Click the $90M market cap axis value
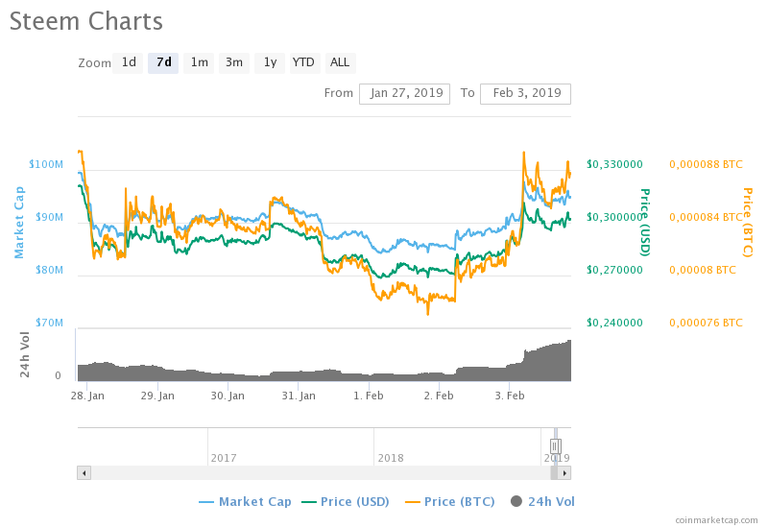768x528 pixels. pos(49,217)
